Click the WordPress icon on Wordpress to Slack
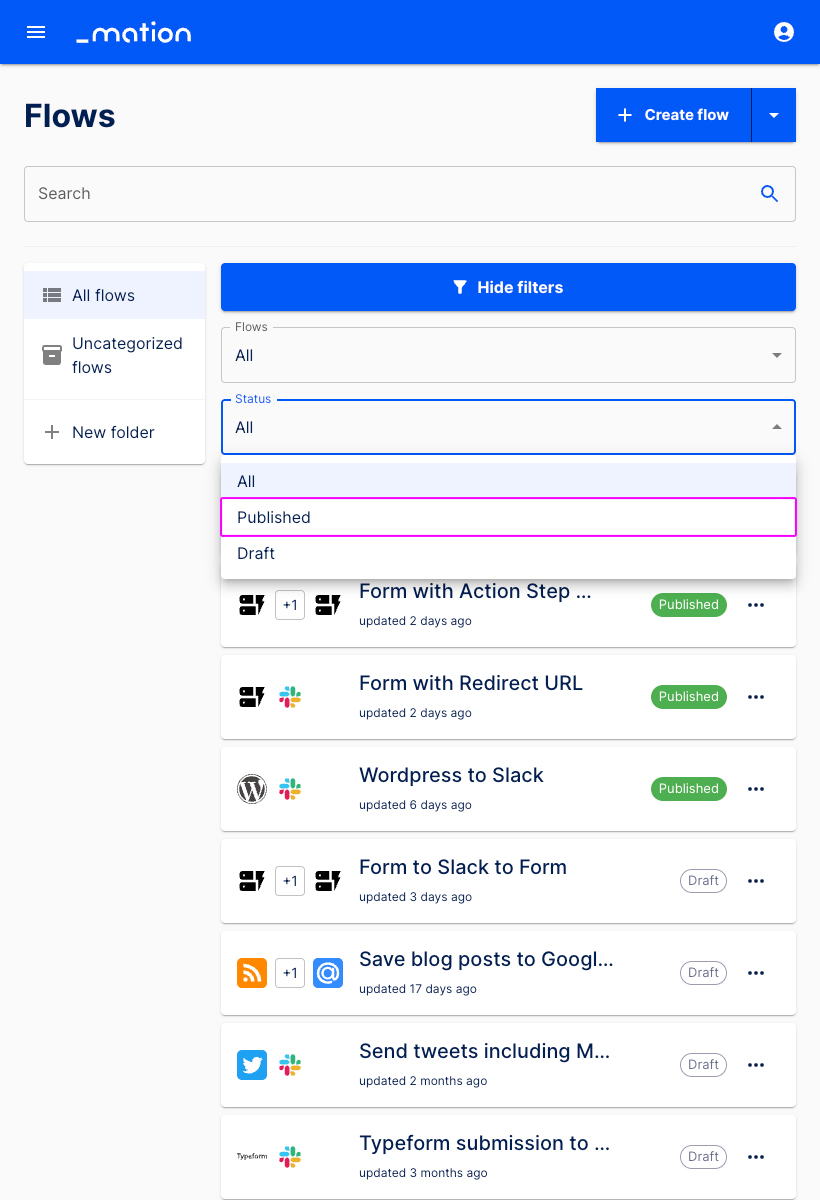 click(x=252, y=789)
